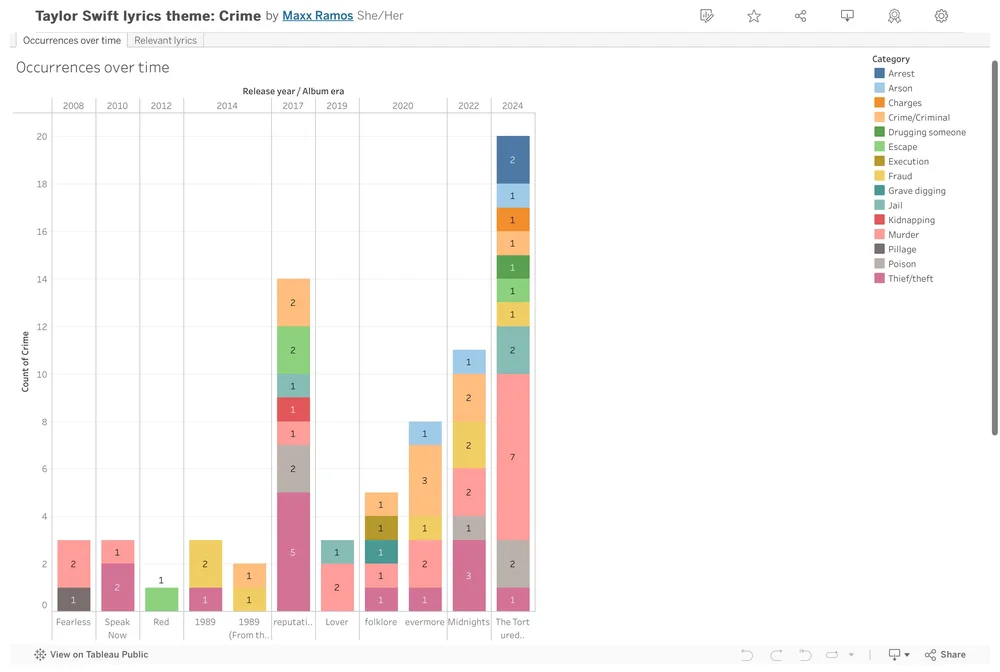The width and height of the screenshot is (1000, 672).
Task: Toggle the favorite star for this viz
Action: 753,16
